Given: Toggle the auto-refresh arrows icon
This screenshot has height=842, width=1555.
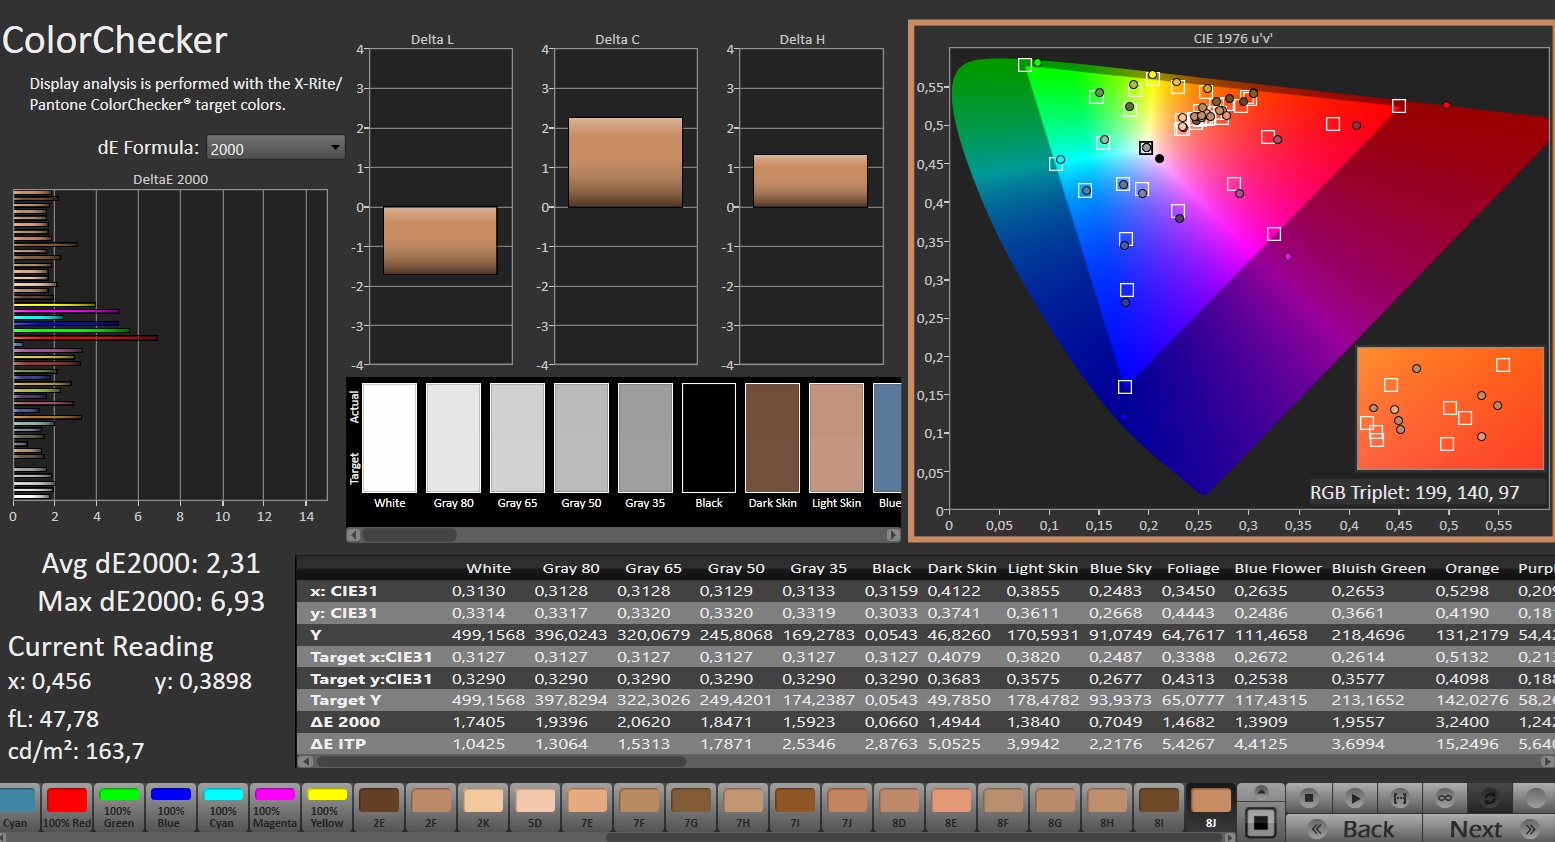Looking at the screenshot, I should point(1489,797).
